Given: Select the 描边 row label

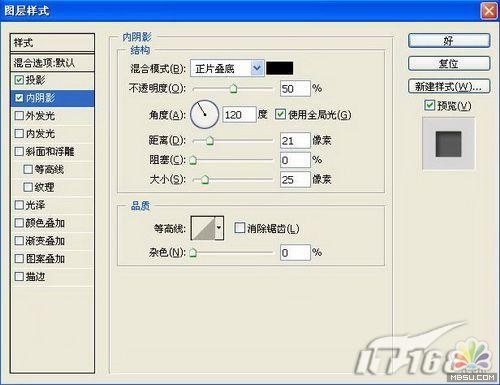Looking at the screenshot, I should (x=35, y=276).
